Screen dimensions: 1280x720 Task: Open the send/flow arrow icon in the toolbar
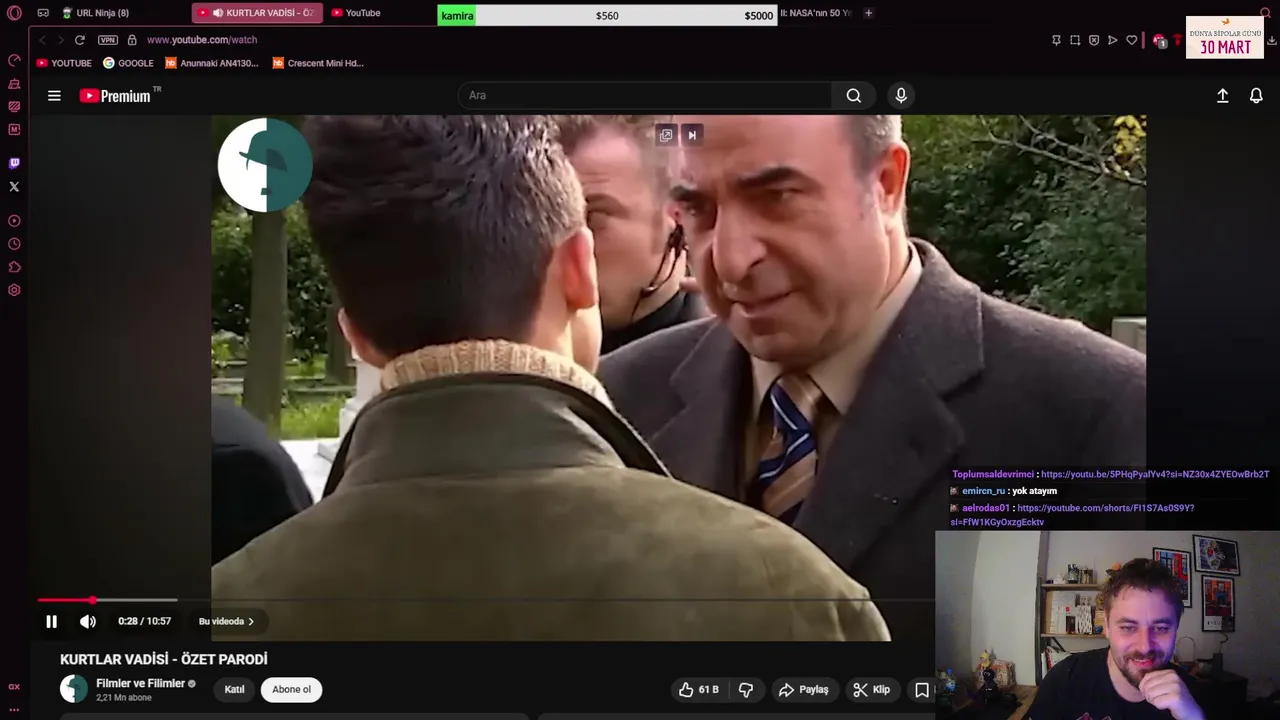pyautogui.click(x=1112, y=40)
